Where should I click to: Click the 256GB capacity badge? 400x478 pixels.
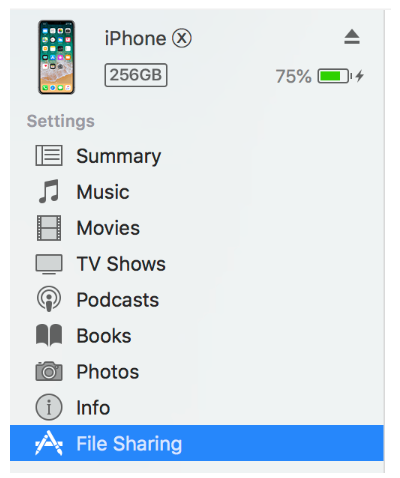point(136,75)
